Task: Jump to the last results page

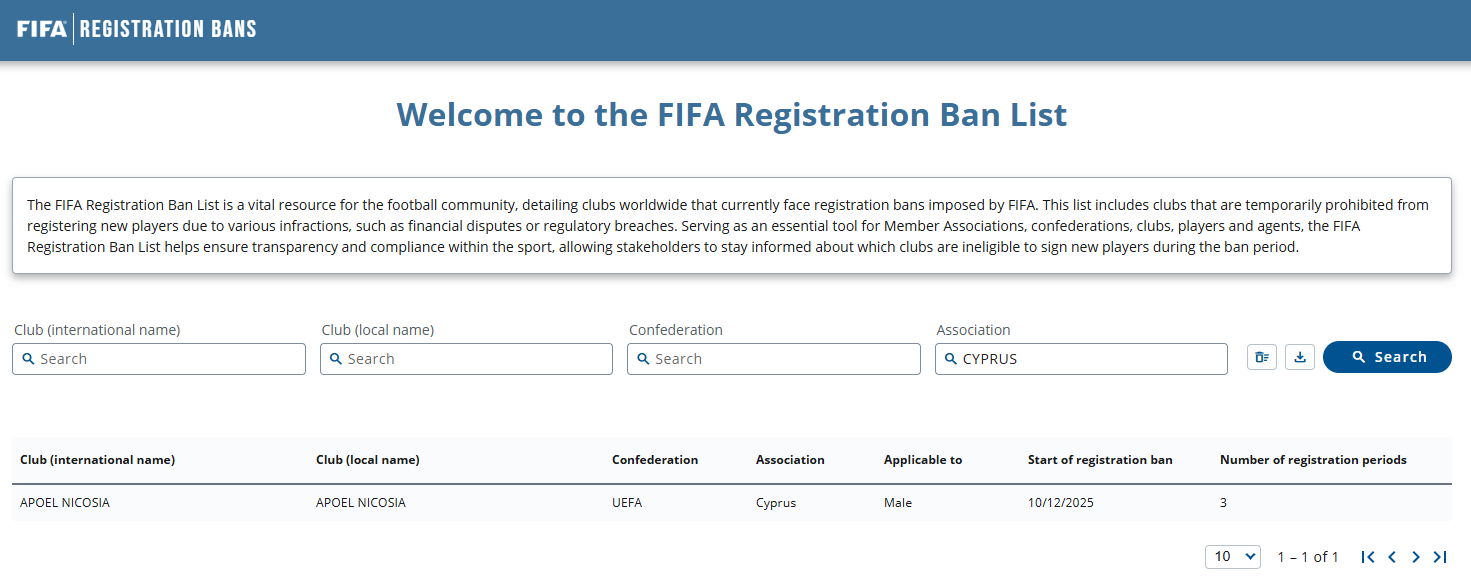Action: [1440, 557]
